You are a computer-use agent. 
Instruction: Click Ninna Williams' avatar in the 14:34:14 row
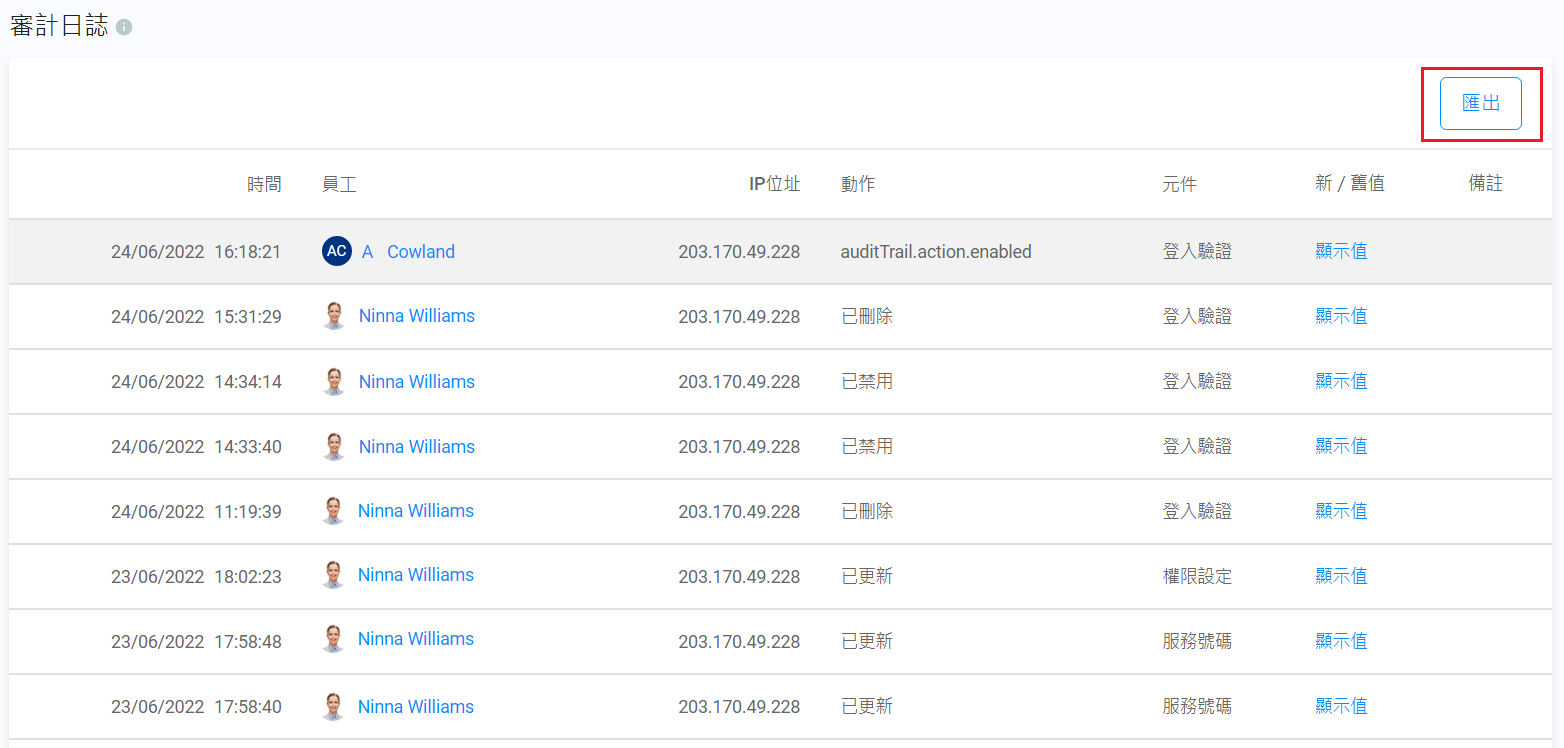(334, 381)
